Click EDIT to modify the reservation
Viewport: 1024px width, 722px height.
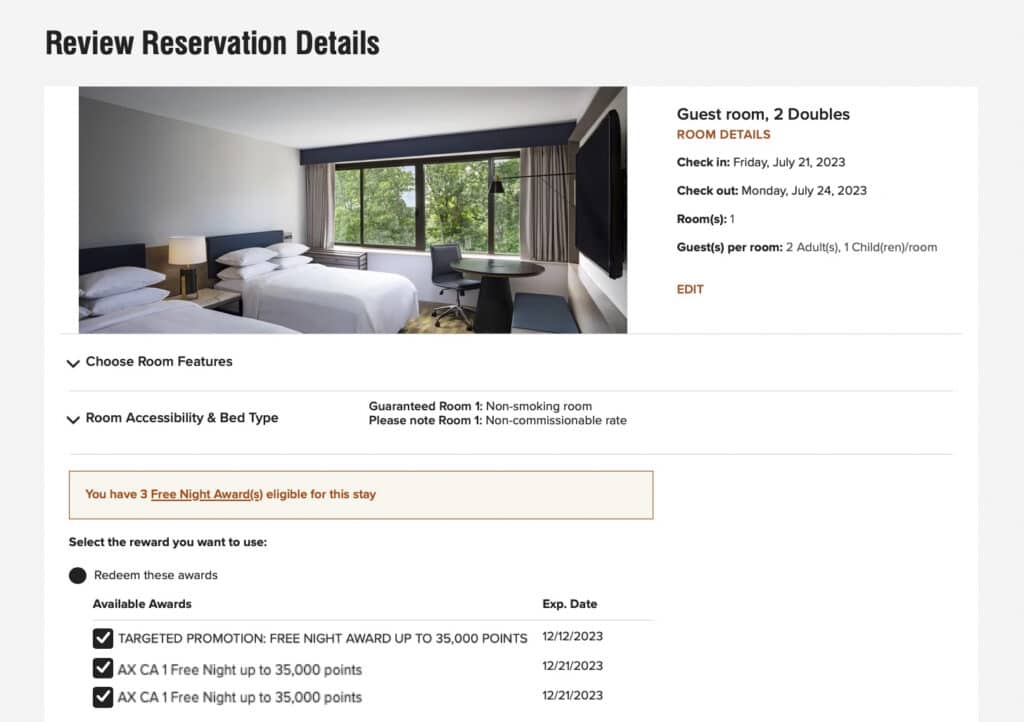click(690, 289)
